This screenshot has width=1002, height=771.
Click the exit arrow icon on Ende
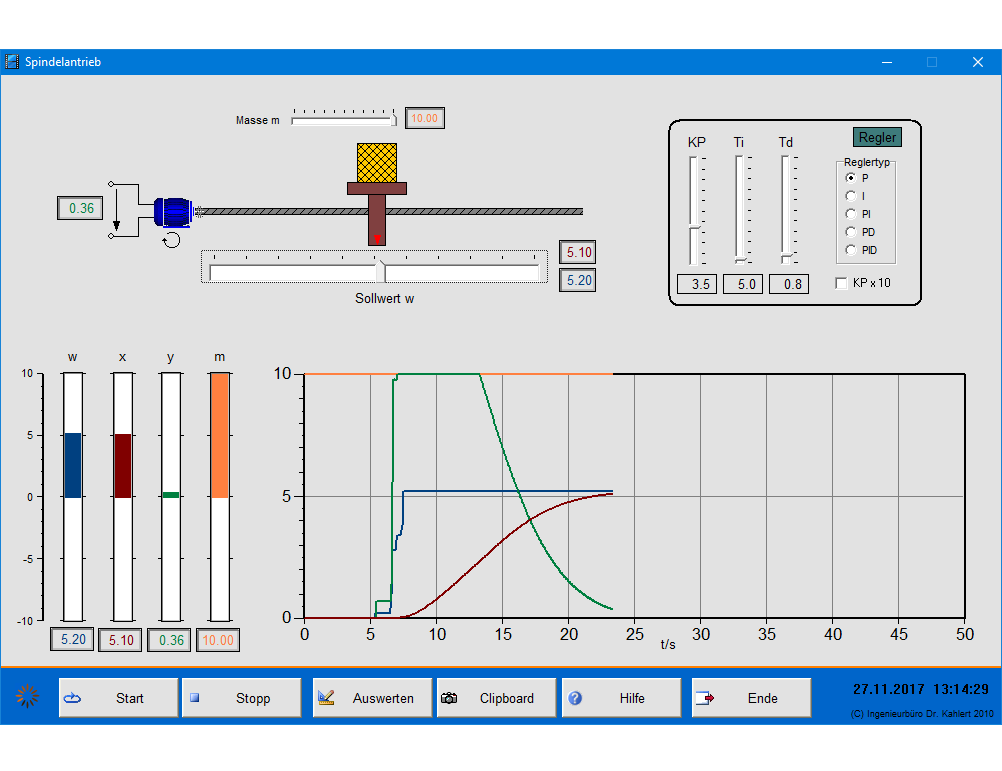(703, 698)
